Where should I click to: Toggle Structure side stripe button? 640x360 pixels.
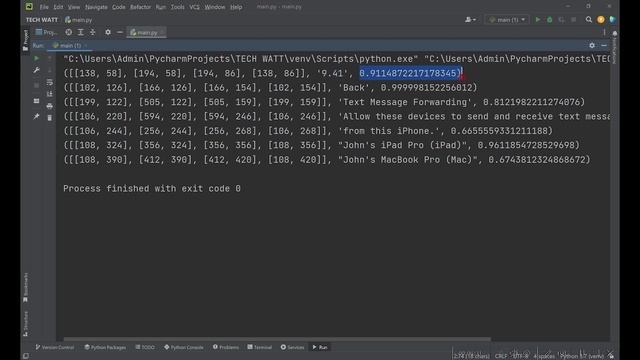[x=25, y=324]
